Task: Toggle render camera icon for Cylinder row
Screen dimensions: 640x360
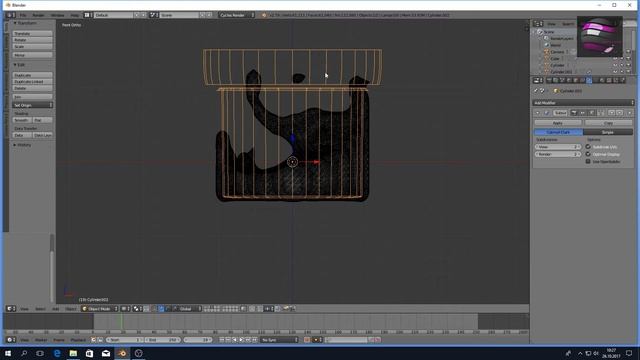Action: tap(629, 65)
